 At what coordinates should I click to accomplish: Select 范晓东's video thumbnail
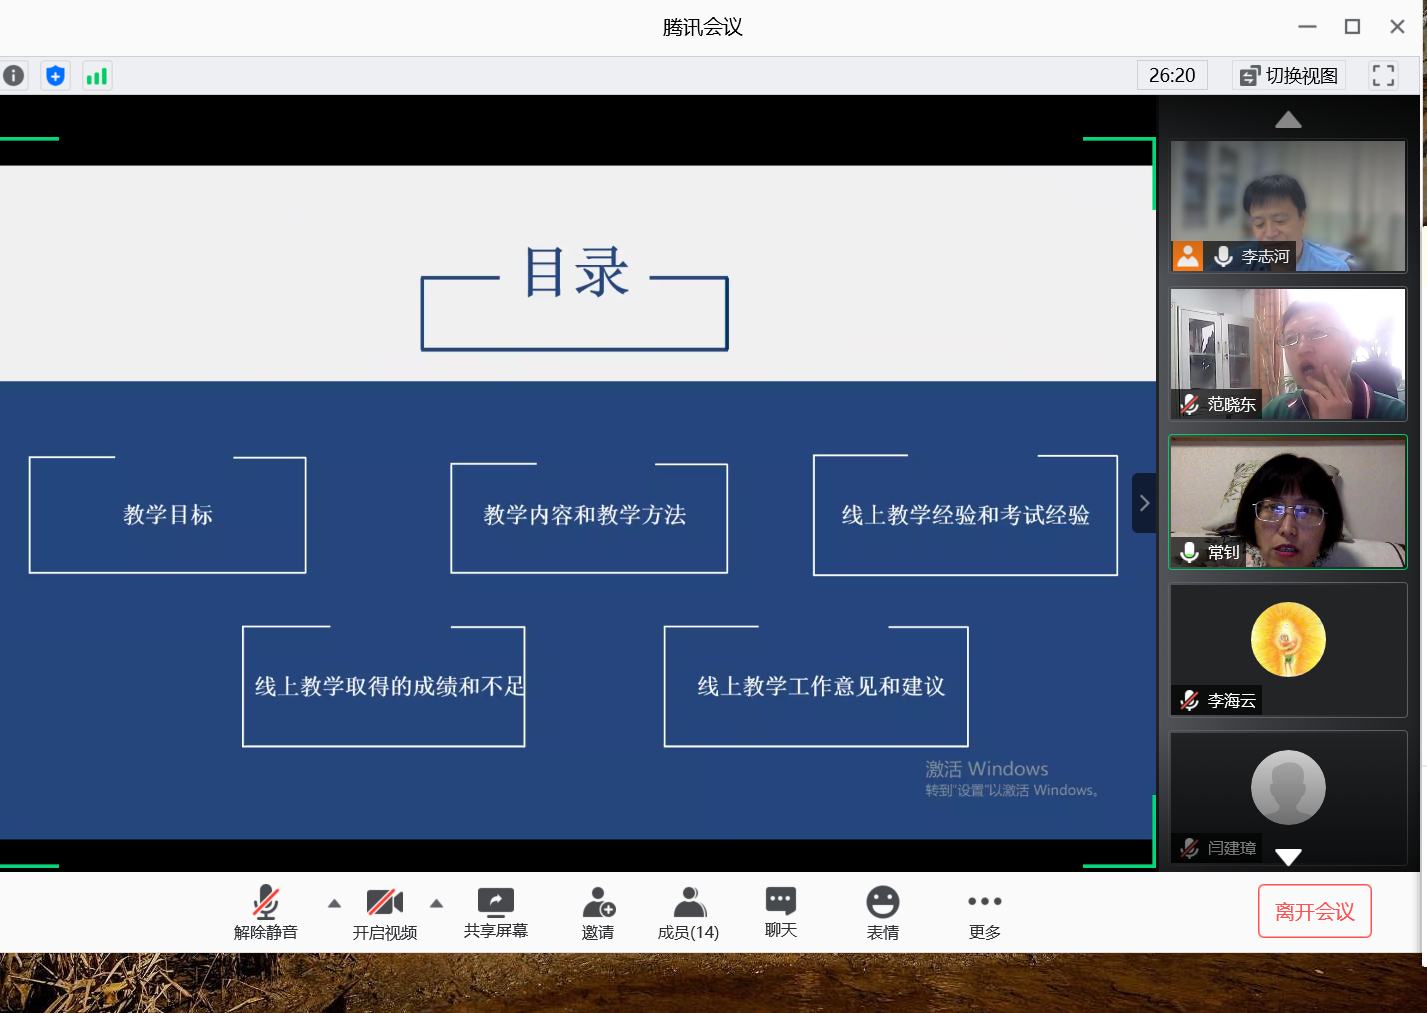click(1288, 354)
